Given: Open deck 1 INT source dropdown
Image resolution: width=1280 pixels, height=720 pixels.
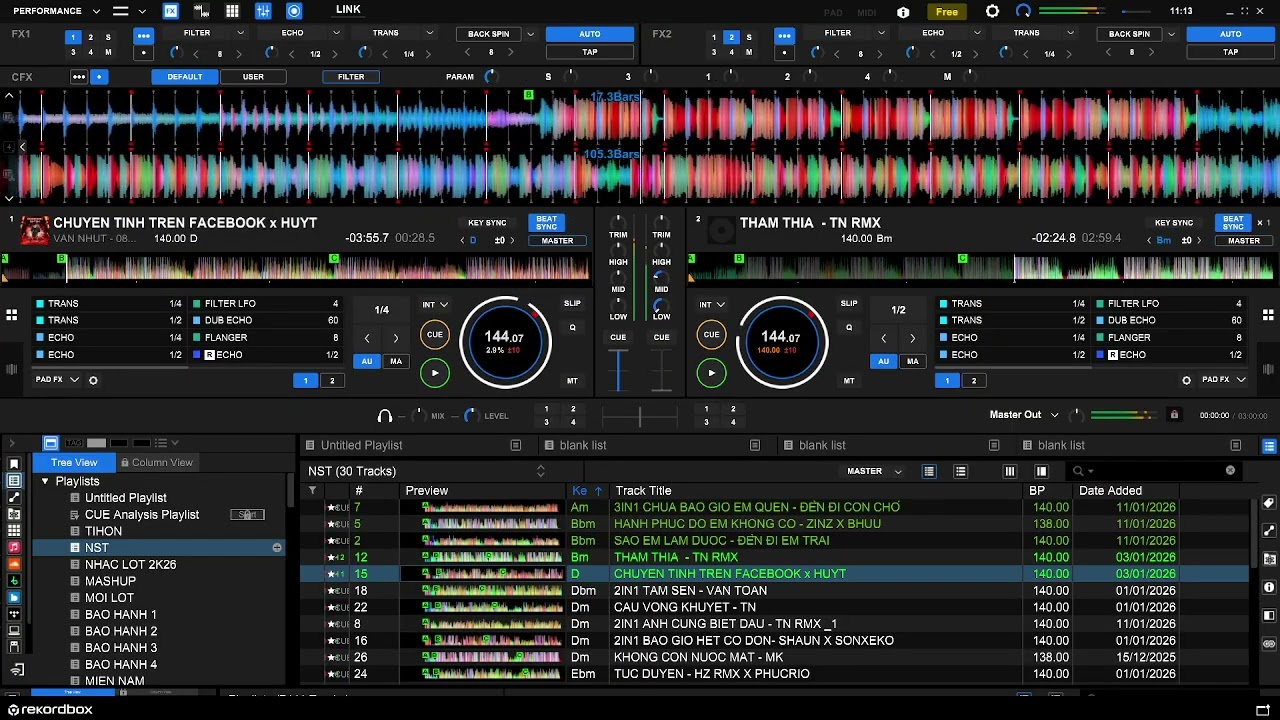Looking at the screenshot, I should coord(434,304).
